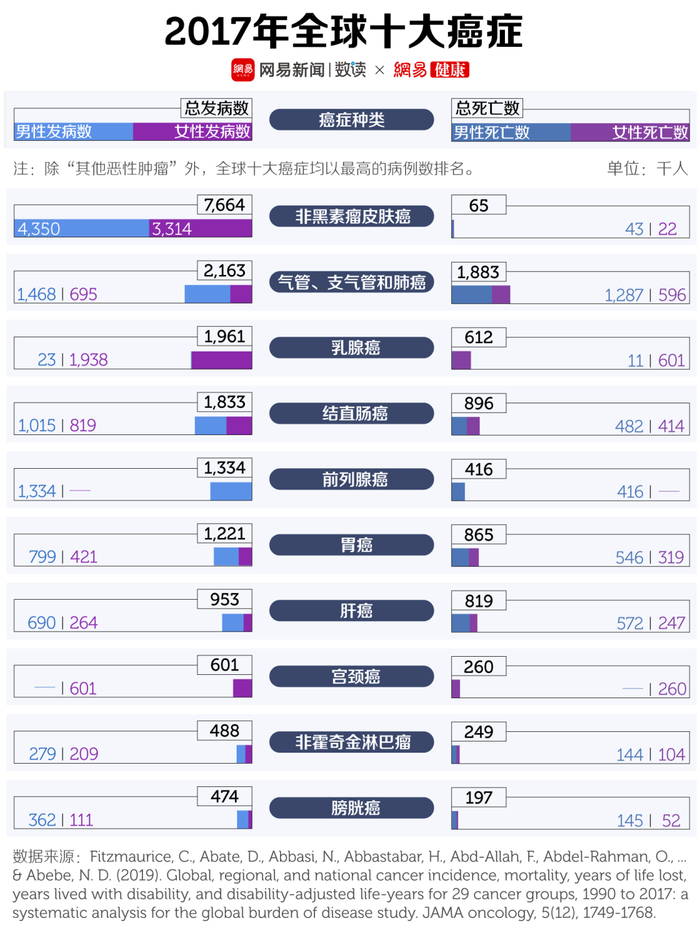Click the 乳腺癌 category pill
This screenshot has height=933, width=700.
point(352,348)
